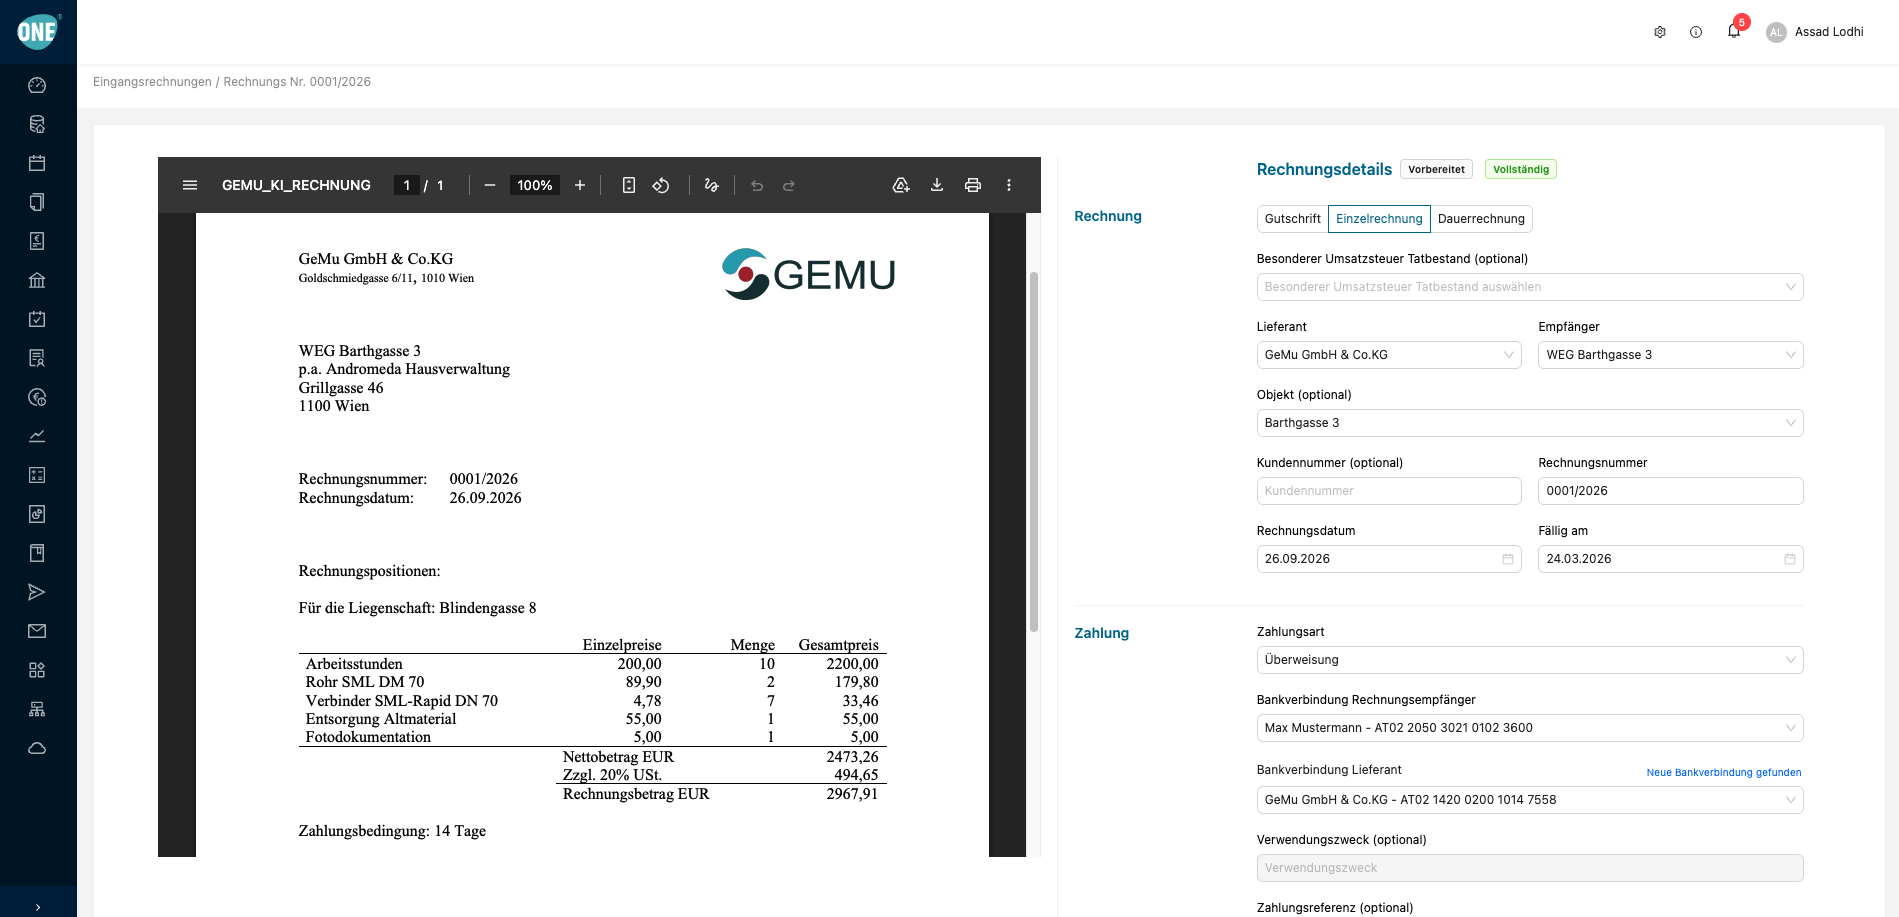Open the Zahlungsart dropdown
The height and width of the screenshot is (917, 1899).
tap(1530, 660)
